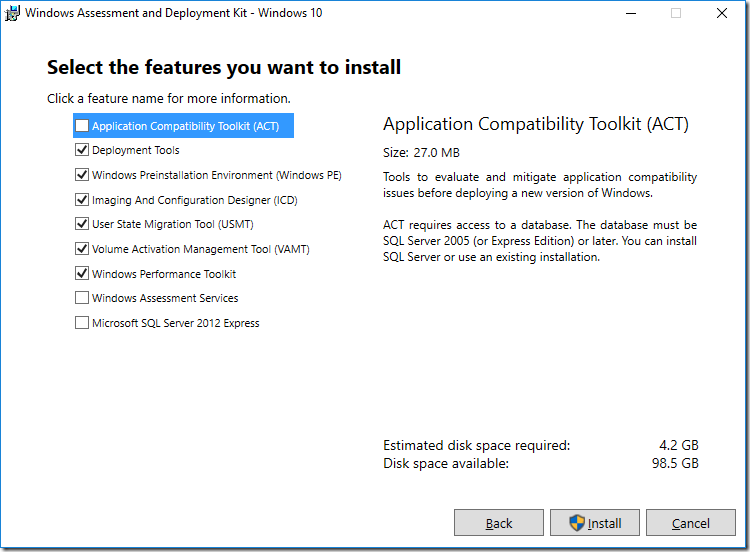This screenshot has width=750, height=552.
Task: Select User State Migration Tool (USMT) label
Action: [173, 224]
